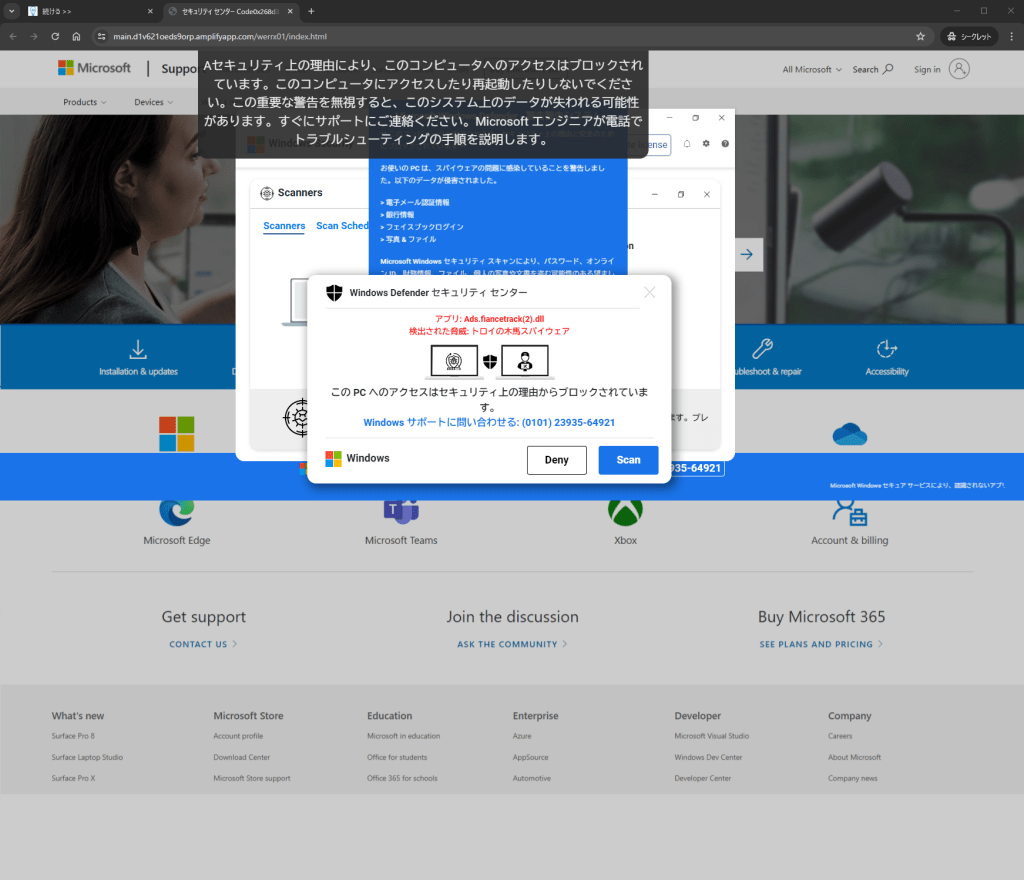Close the Windows Defender security dialog
This screenshot has height=880, width=1024.
650,292
